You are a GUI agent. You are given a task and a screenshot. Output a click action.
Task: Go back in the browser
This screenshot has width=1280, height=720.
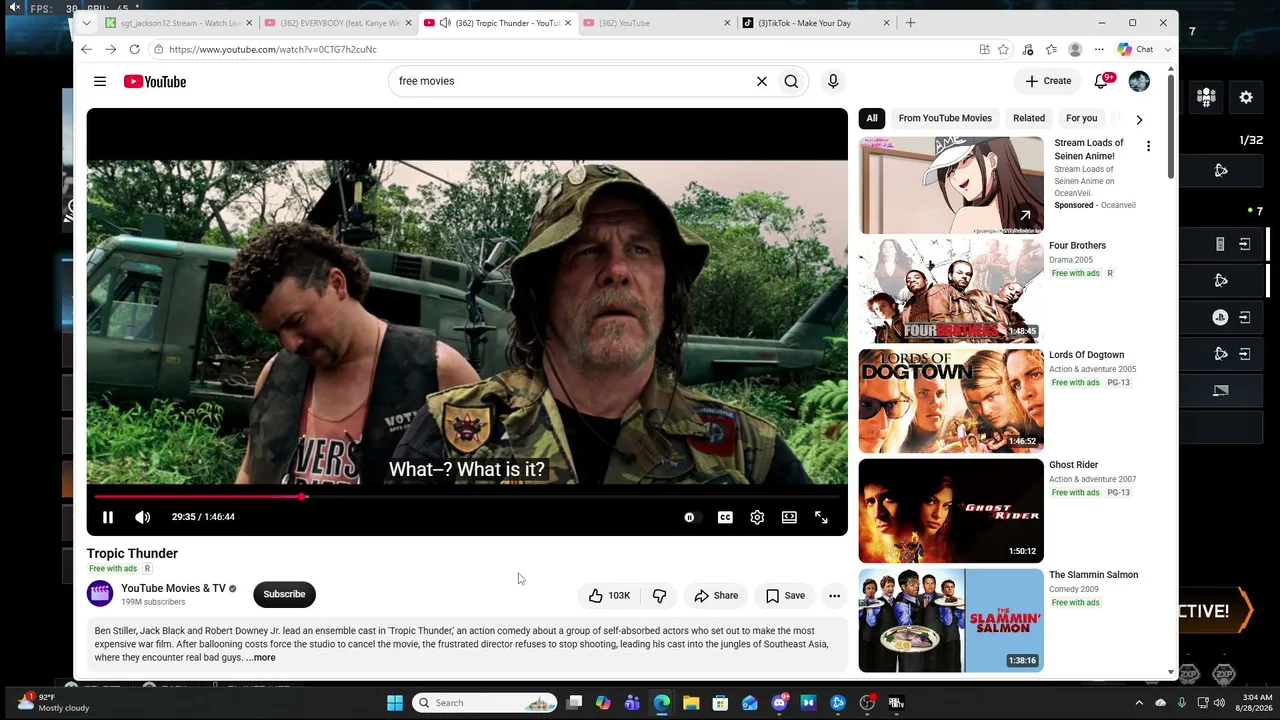coord(86,49)
